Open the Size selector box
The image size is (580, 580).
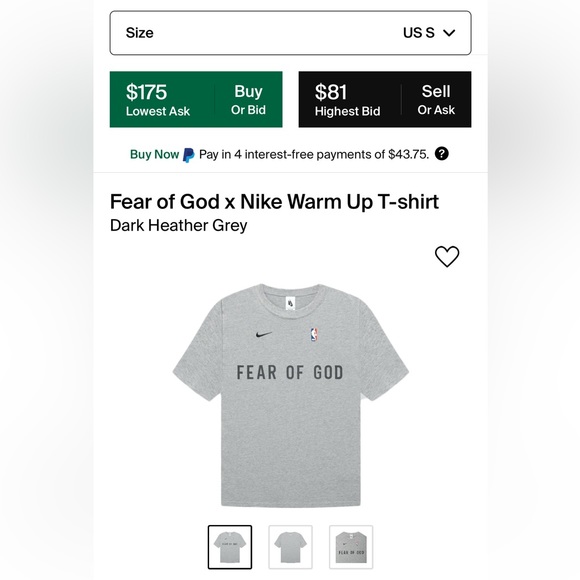(x=290, y=33)
